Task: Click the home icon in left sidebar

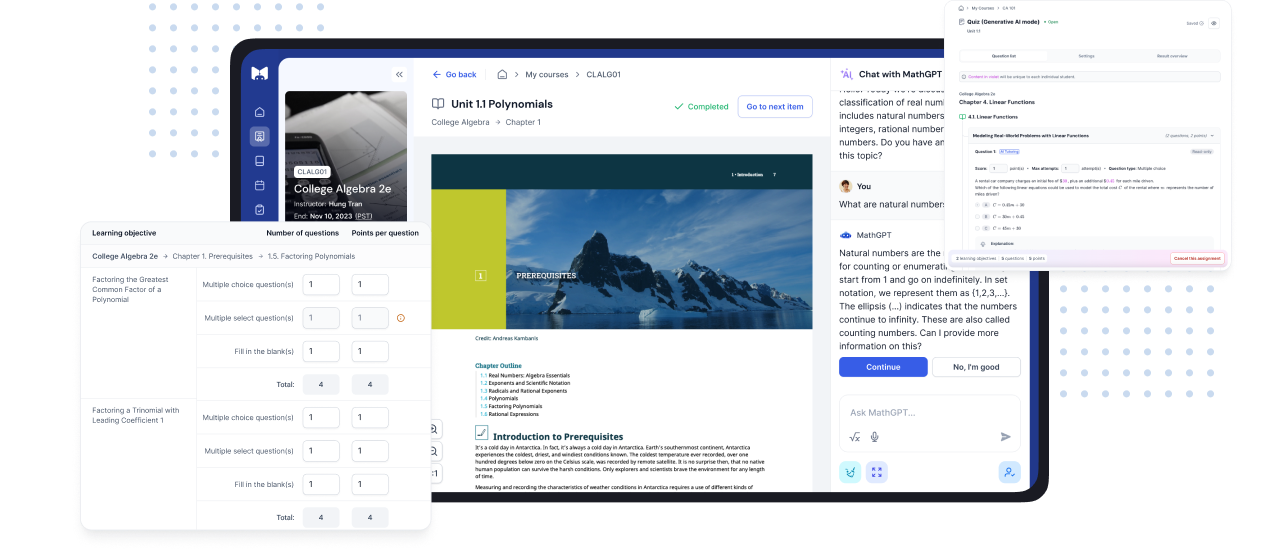Action: point(260,112)
